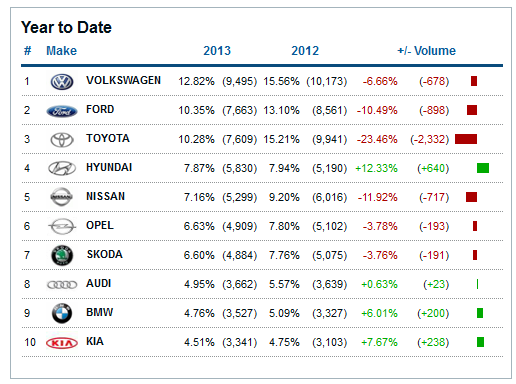Click the # column header
Image resolution: width=516 pixels, height=384 pixels.
coord(27,51)
